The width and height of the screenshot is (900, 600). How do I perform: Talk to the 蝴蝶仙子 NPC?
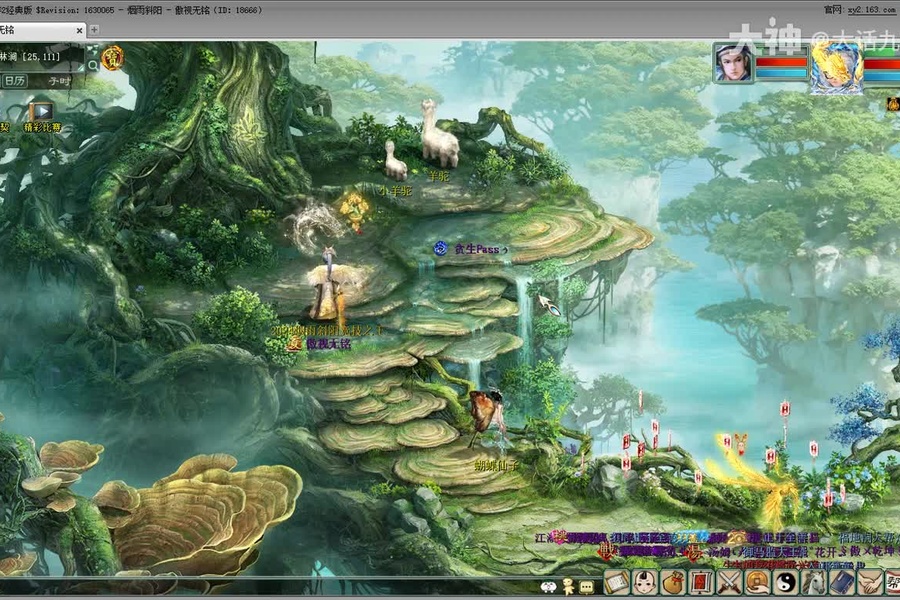pos(488,420)
